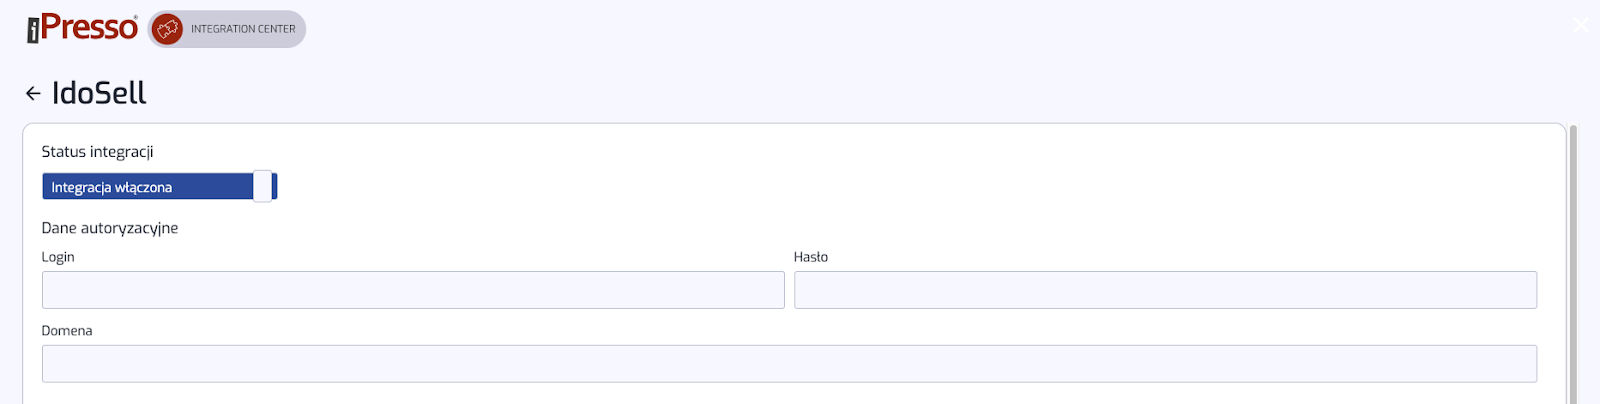The height and width of the screenshot is (404, 1600).
Task: Click the iPresso logo
Action: [x=82, y=28]
